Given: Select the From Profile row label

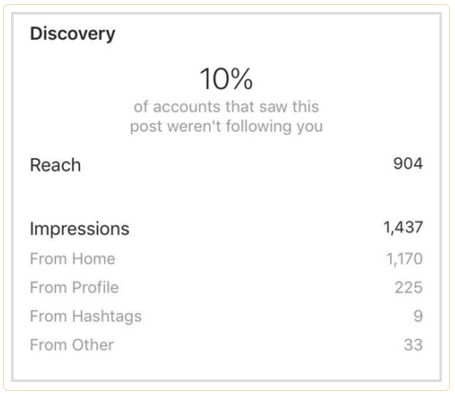Looking at the screenshot, I should (74, 288).
